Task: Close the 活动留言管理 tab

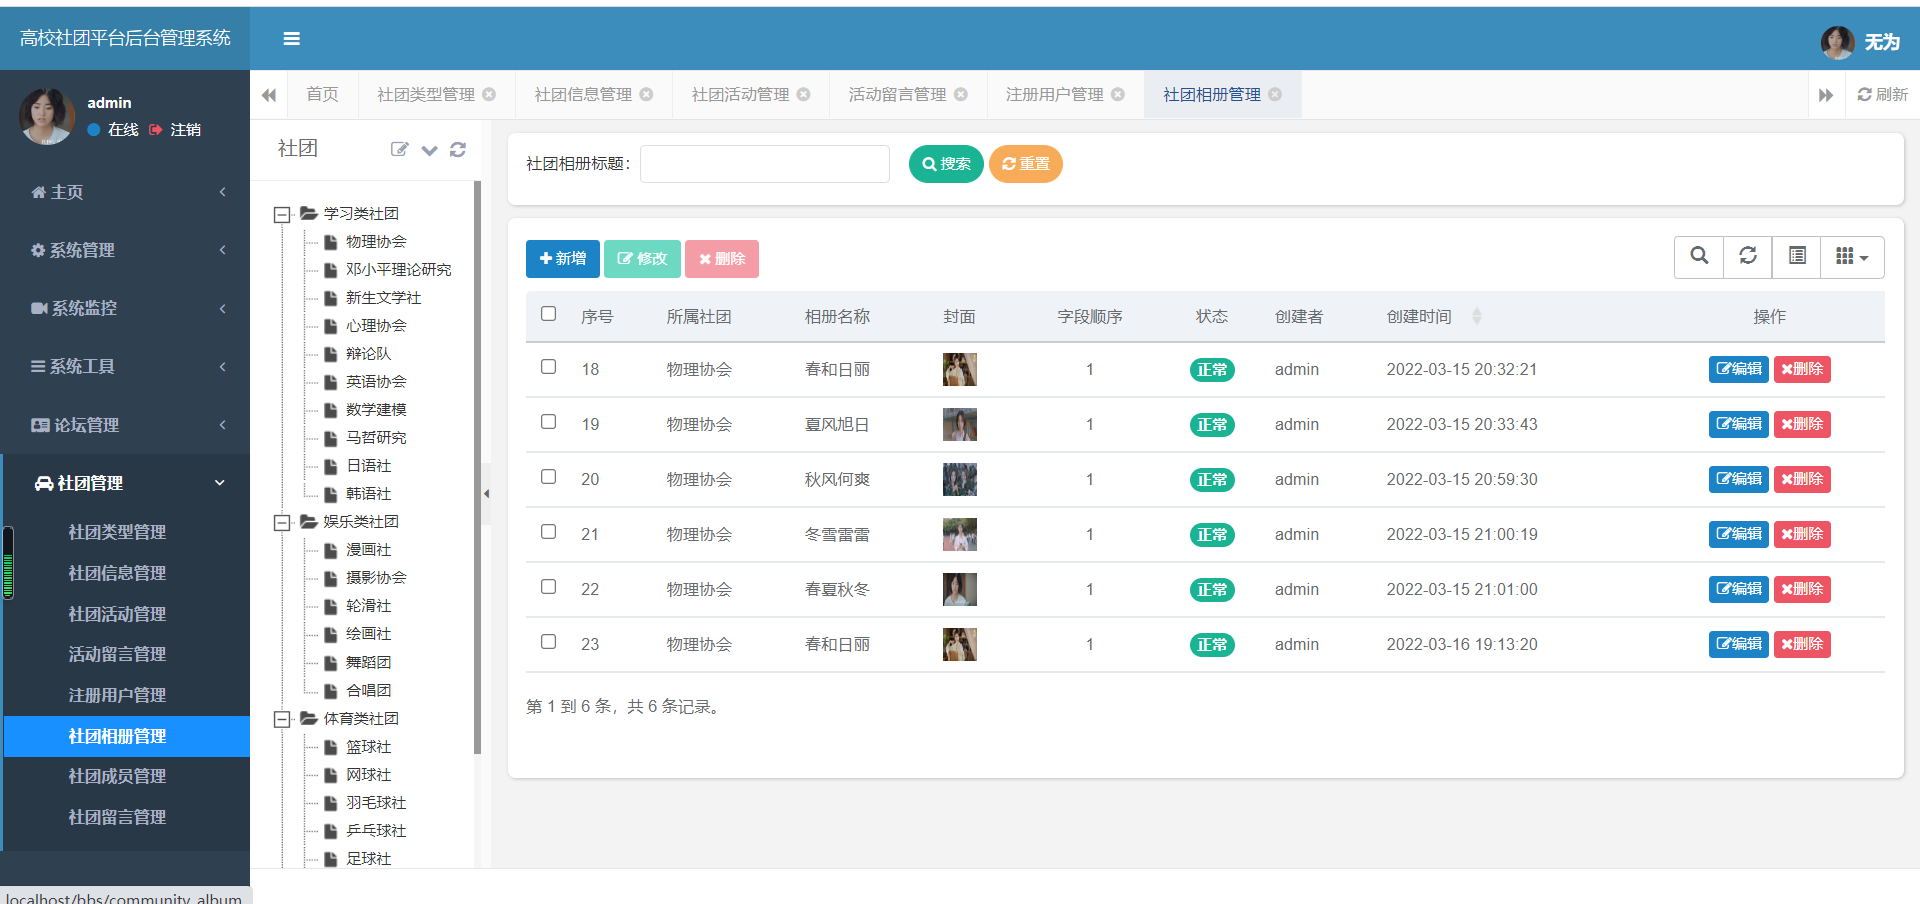Action: [x=961, y=94]
